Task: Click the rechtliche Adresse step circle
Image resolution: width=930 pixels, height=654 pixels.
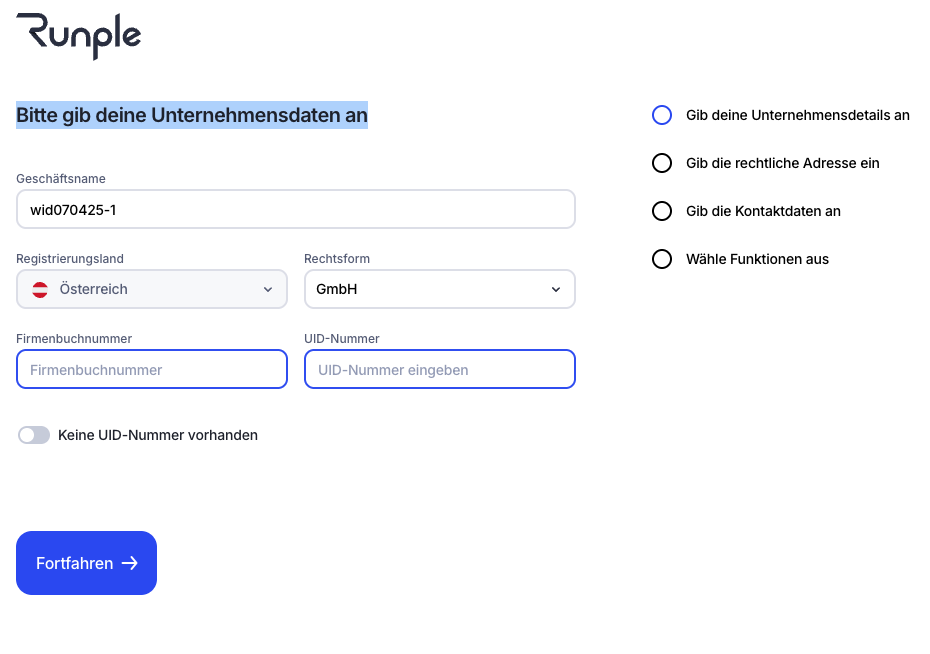Action: pyautogui.click(x=662, y=163)
